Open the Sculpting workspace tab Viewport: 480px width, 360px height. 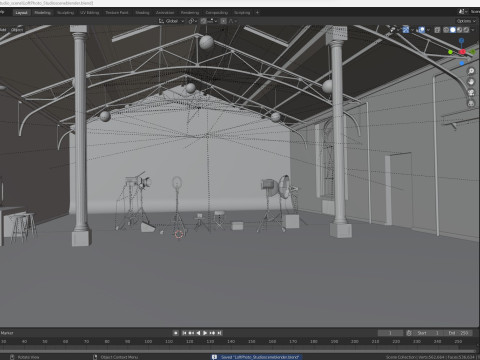(x=65, y=13)
